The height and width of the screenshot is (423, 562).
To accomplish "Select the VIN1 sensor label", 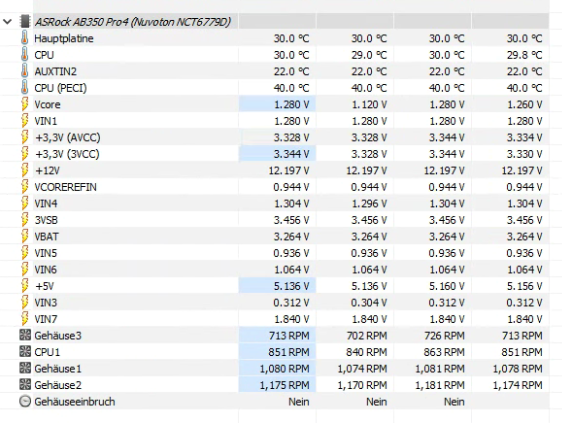I will click(x=46, y=121).
